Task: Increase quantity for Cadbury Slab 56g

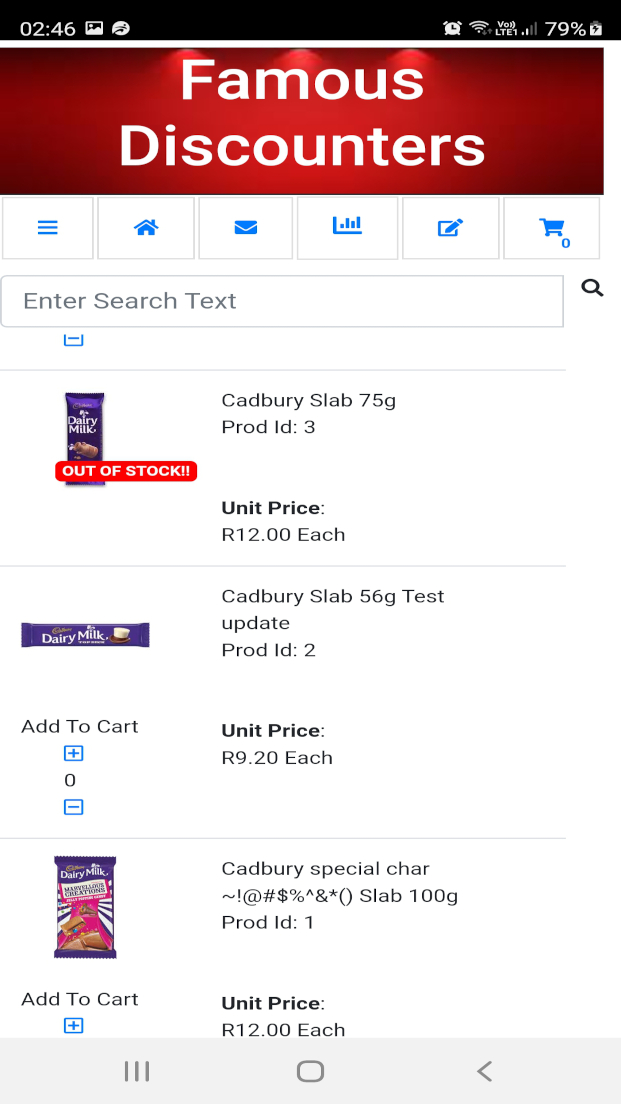Action: [73, 753]
